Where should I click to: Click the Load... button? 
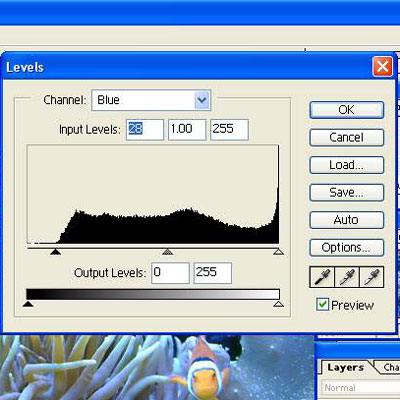point(347,165)
